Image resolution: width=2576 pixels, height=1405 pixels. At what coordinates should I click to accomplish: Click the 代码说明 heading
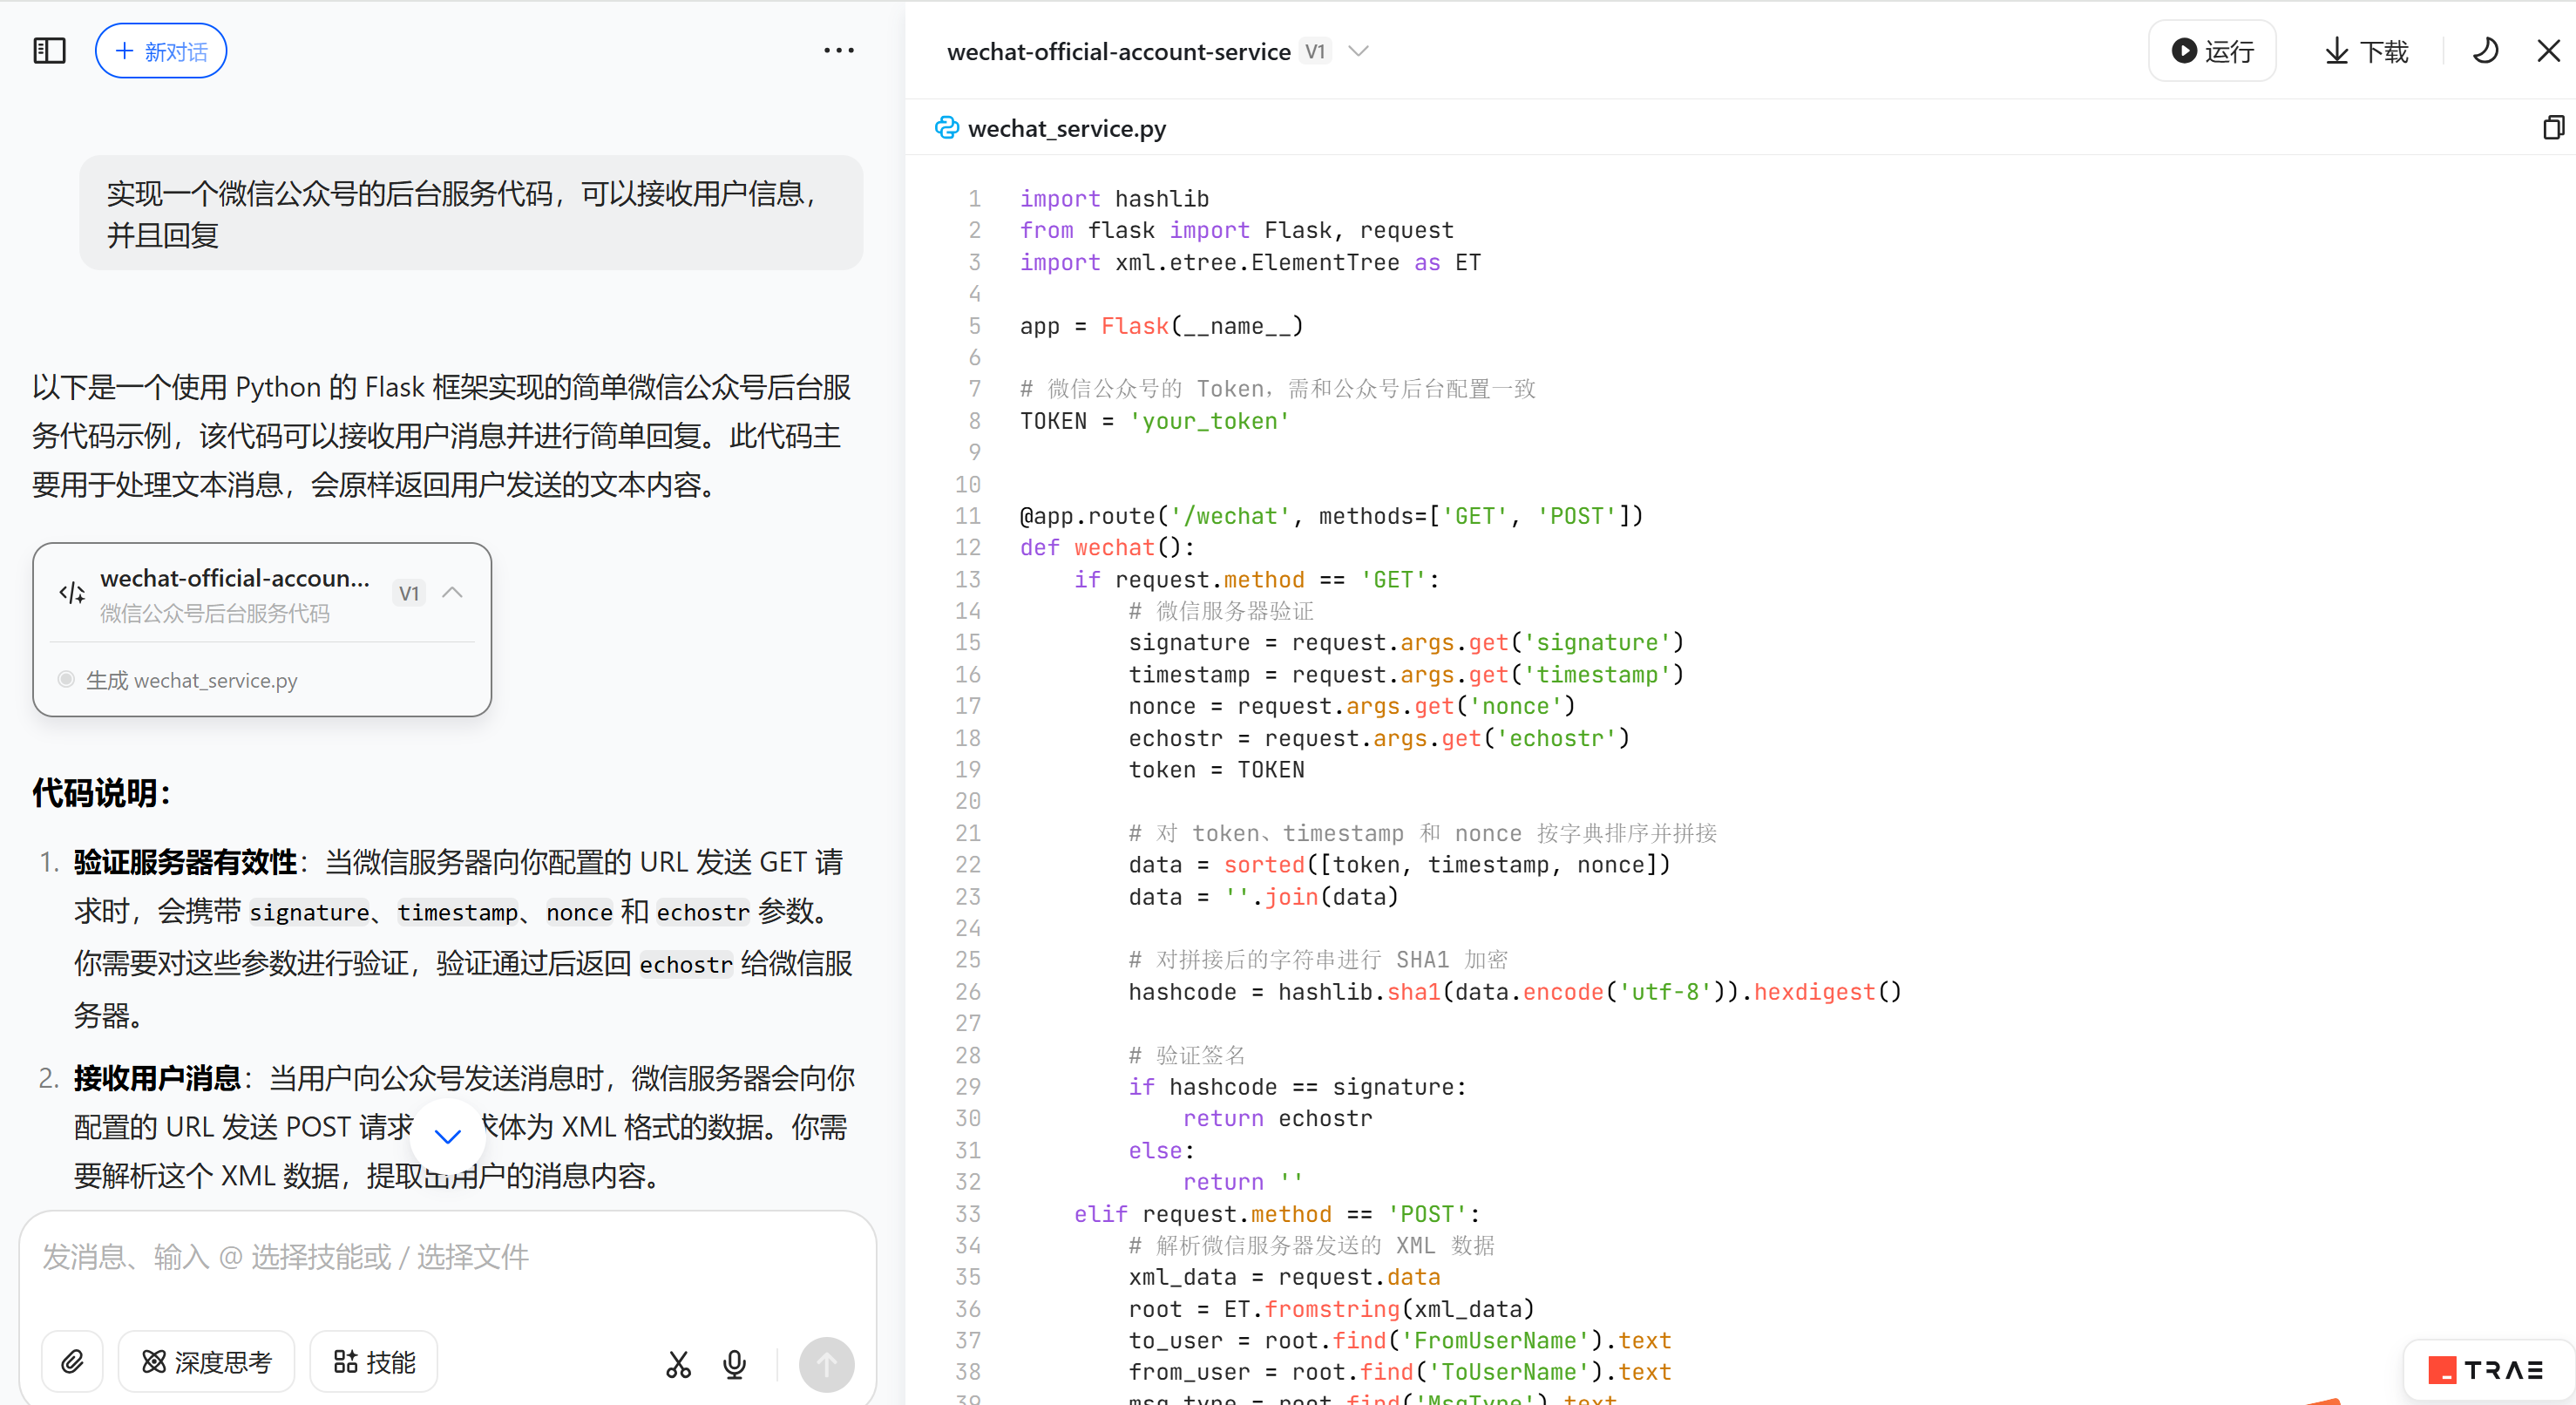101,793
